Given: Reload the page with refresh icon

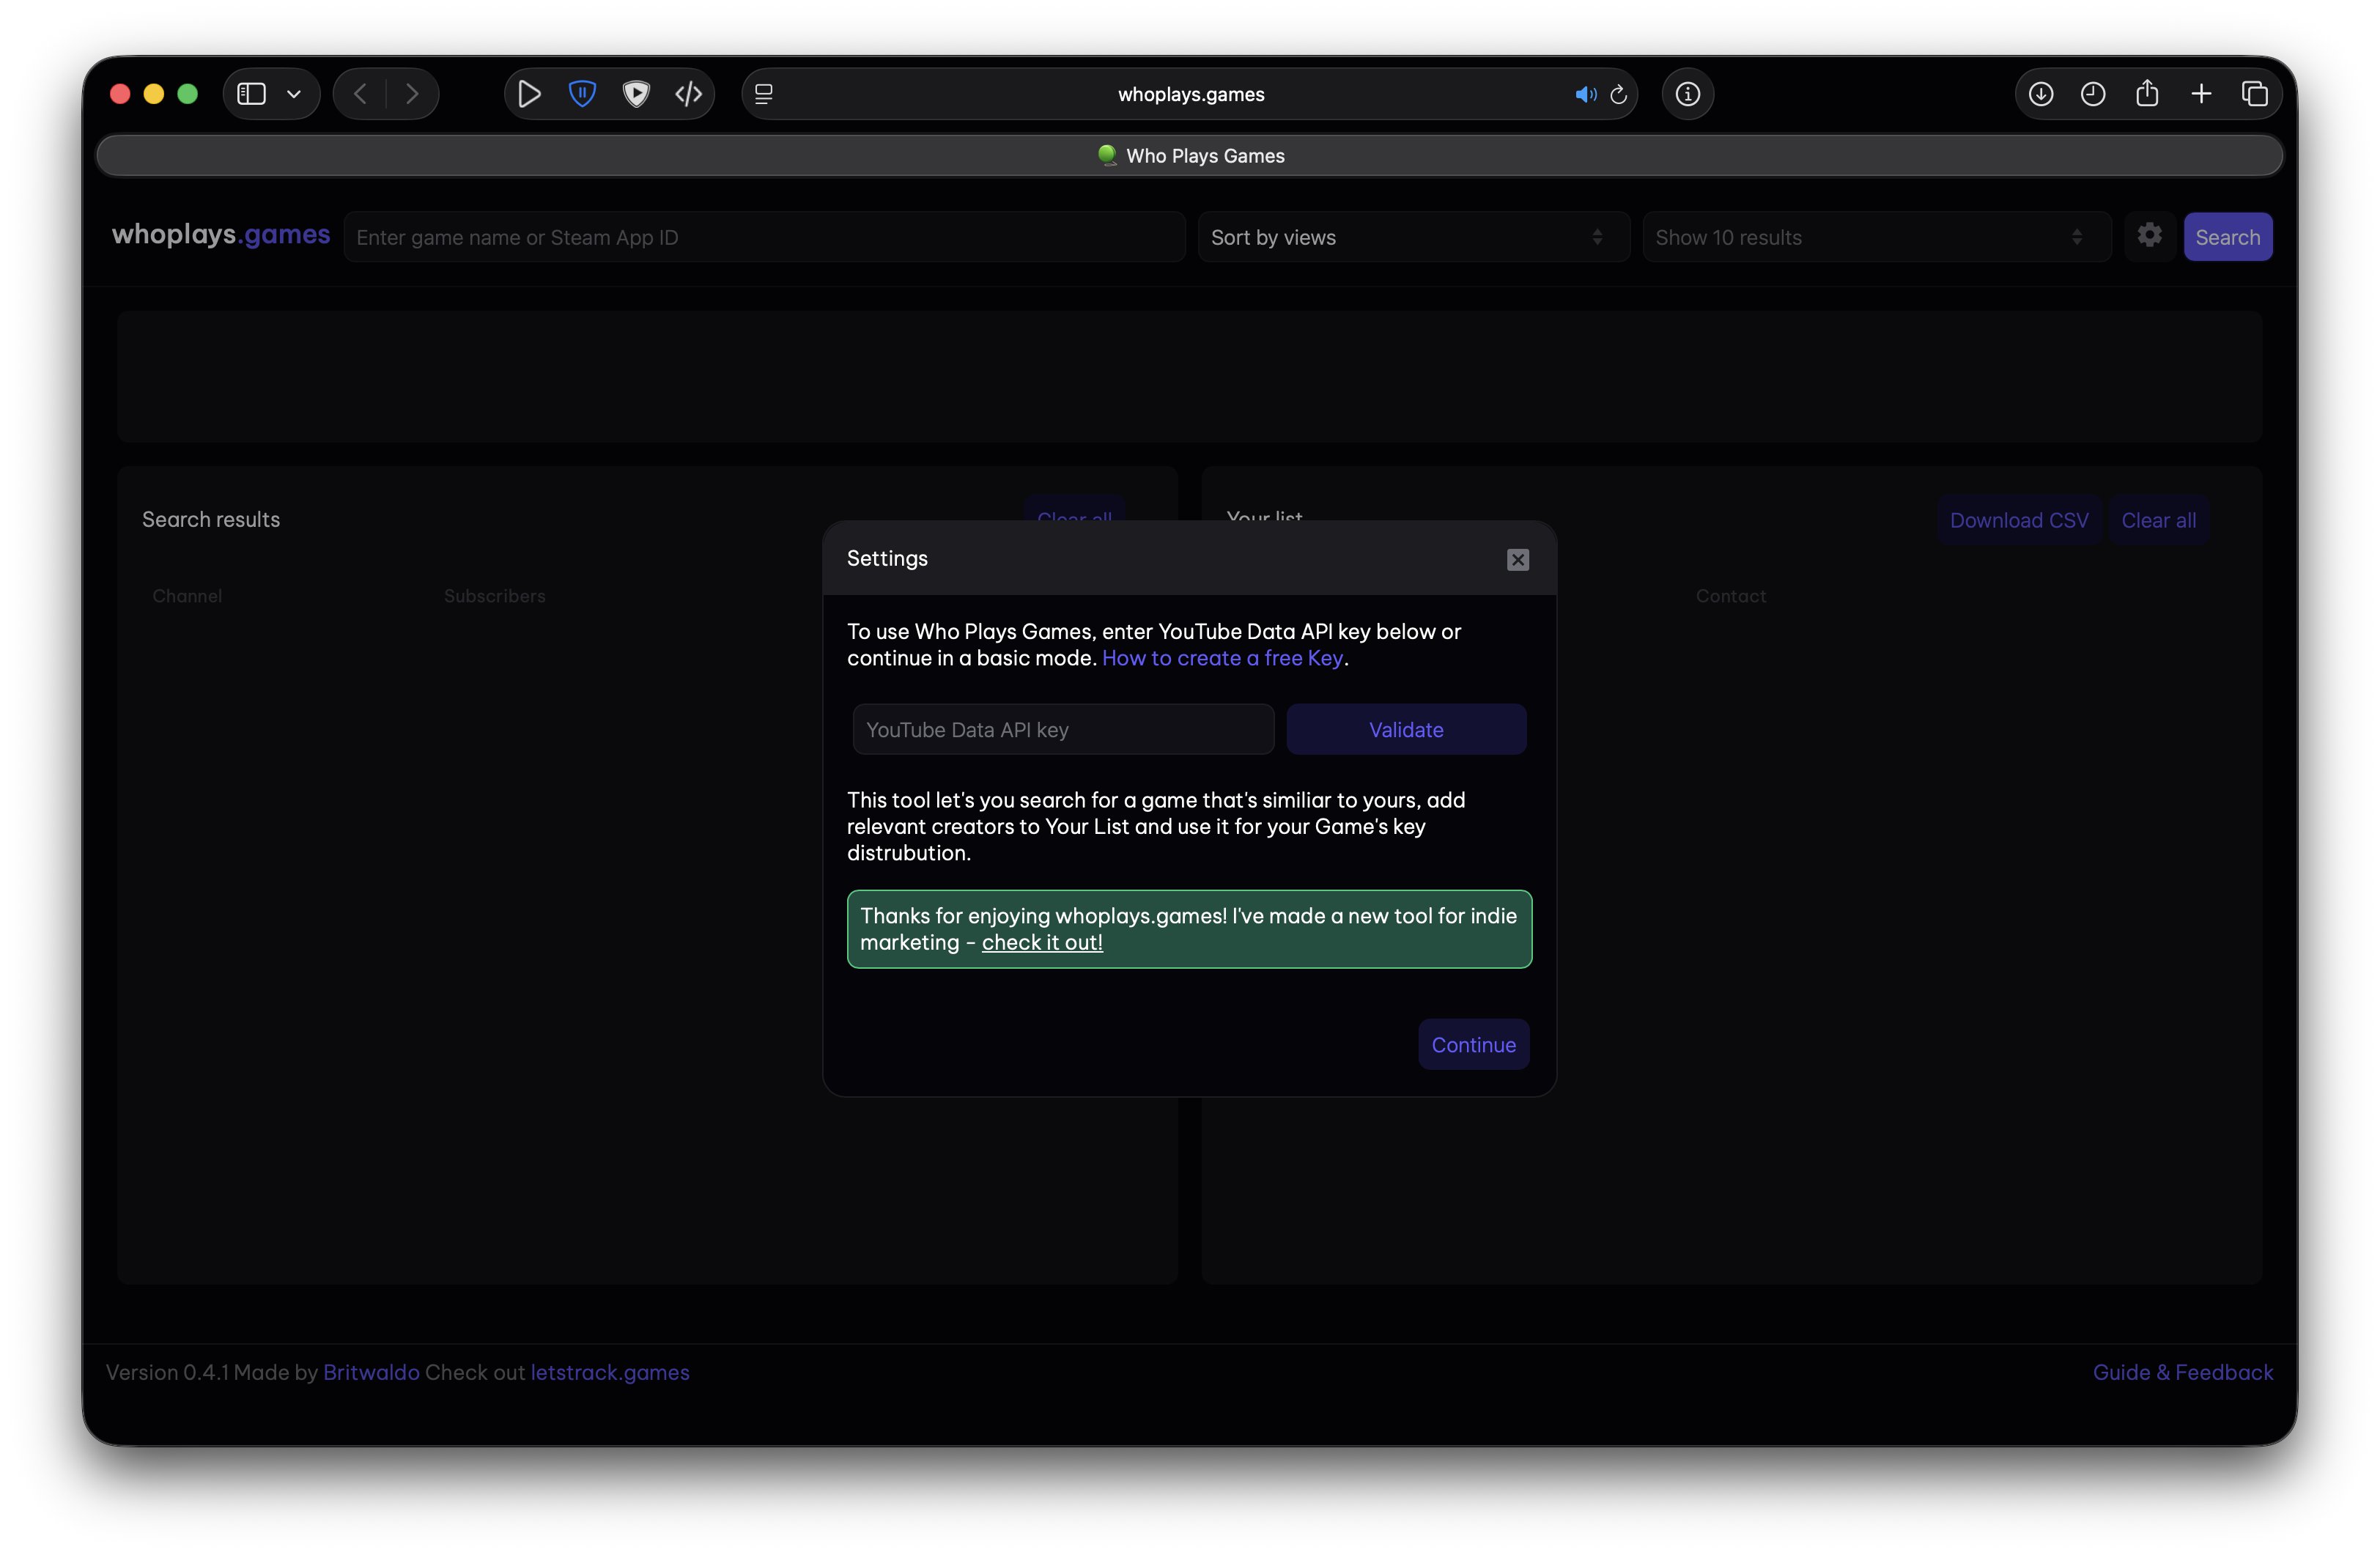Looking at the screenshot, I should click(x=1619, y=94).
